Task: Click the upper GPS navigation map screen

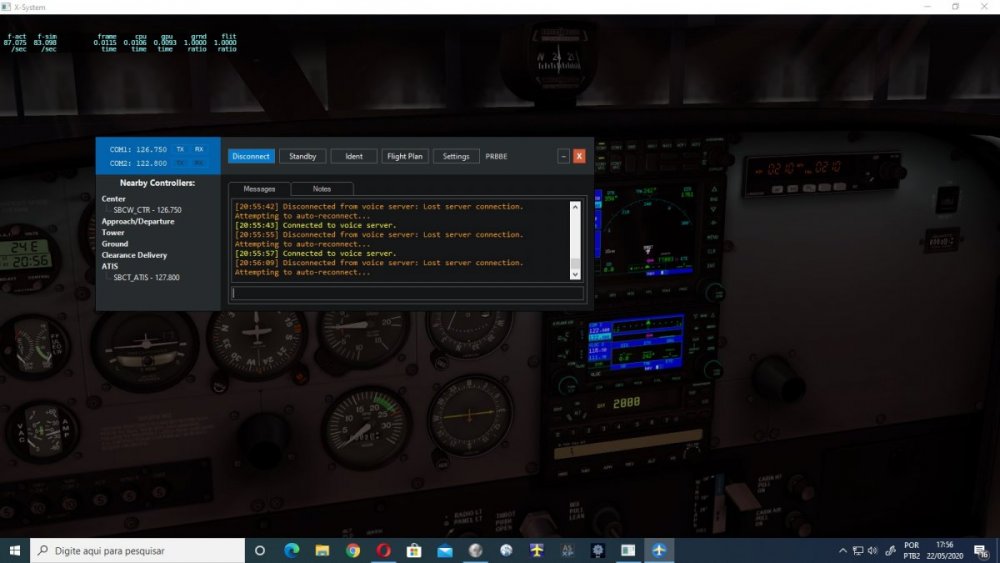Action: click(645, 232)
